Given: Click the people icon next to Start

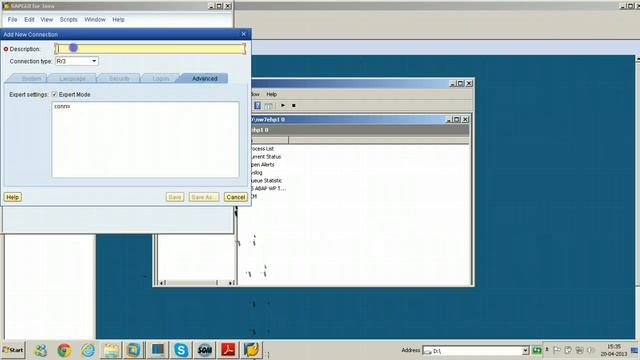Looking at the screenshot, I should (40, 350).
